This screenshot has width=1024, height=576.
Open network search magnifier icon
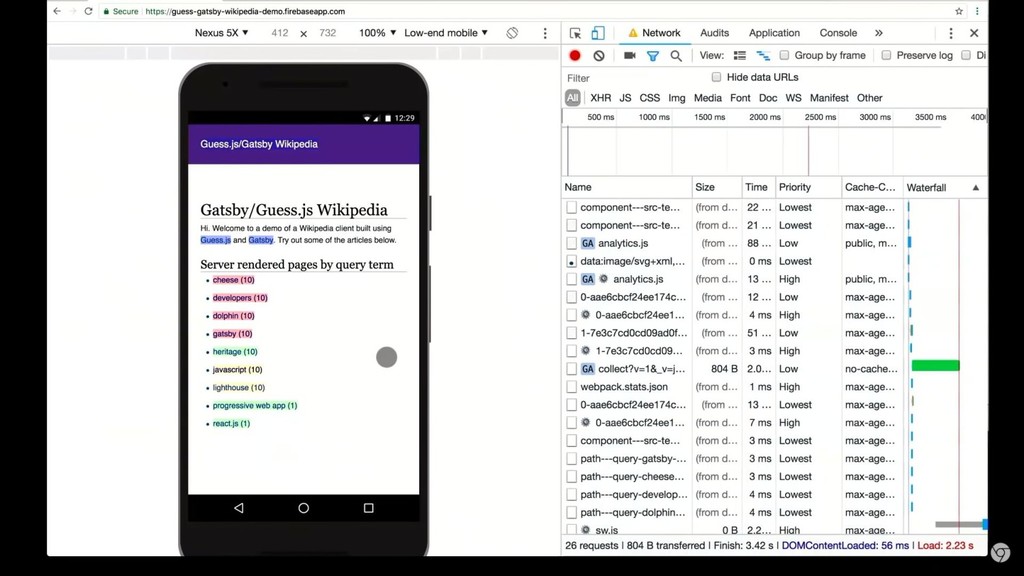(676, 56)
